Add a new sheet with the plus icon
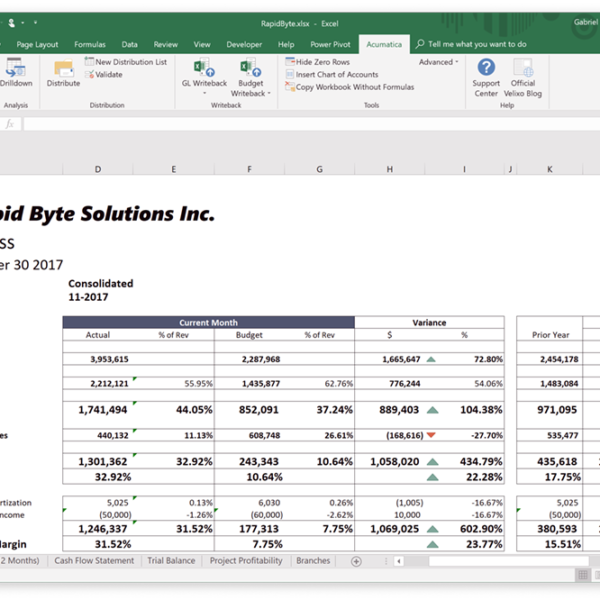 (x=356, y=561)
